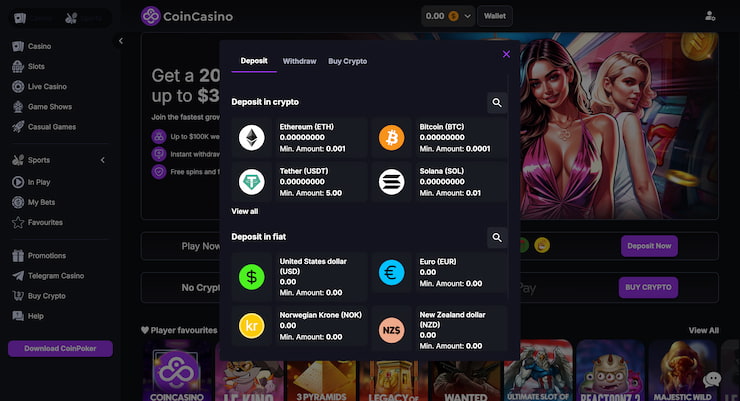Screen dimensions: 740x401
Task: Open the Sports sidebar icon
Action: [x=18, y=160]
